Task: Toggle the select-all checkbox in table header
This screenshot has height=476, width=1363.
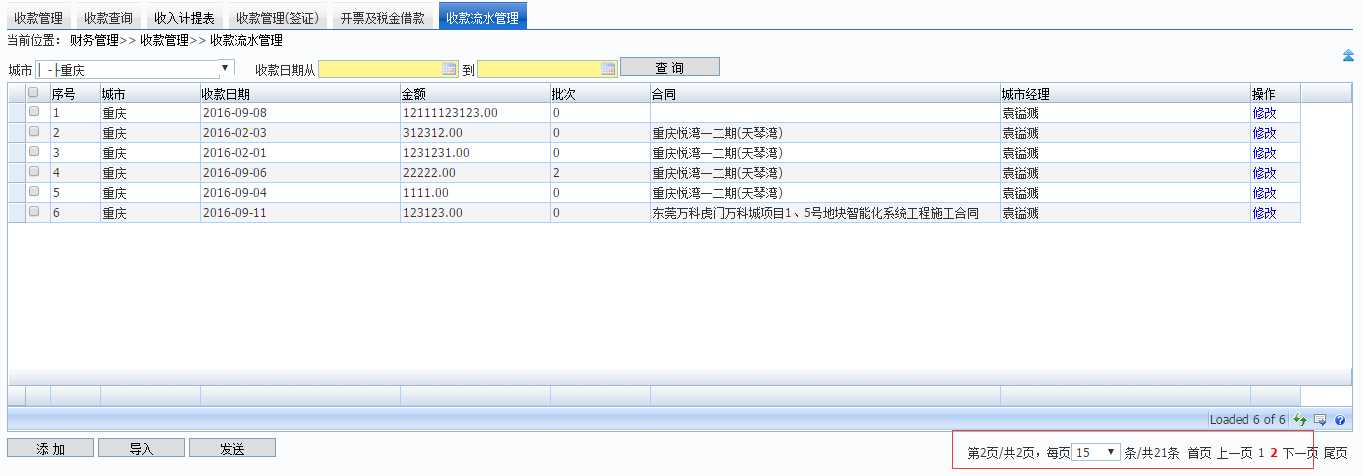Action: tap(34, 92)
